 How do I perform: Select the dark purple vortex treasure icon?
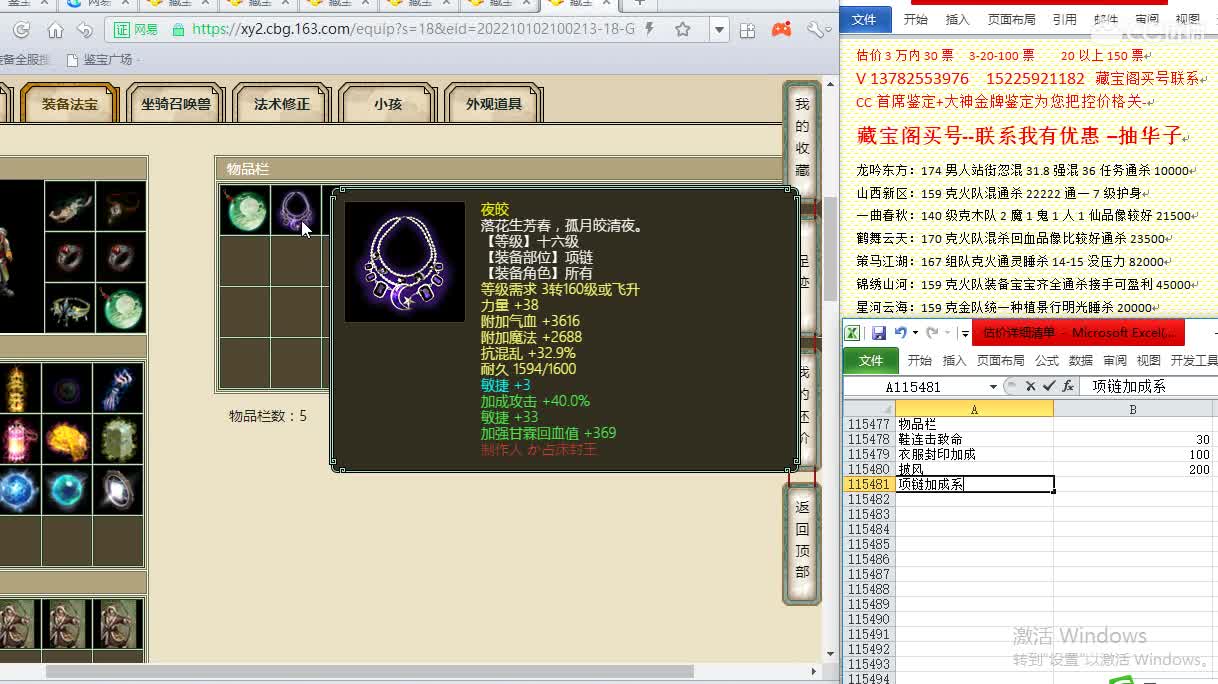(67, 388)
